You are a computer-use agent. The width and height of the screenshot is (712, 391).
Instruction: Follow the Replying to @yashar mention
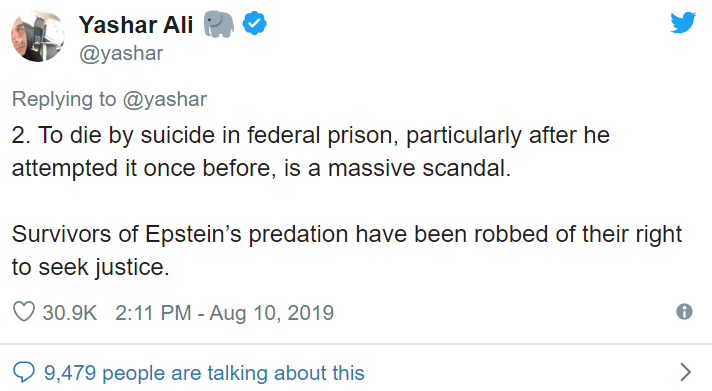tap(165, 99)
